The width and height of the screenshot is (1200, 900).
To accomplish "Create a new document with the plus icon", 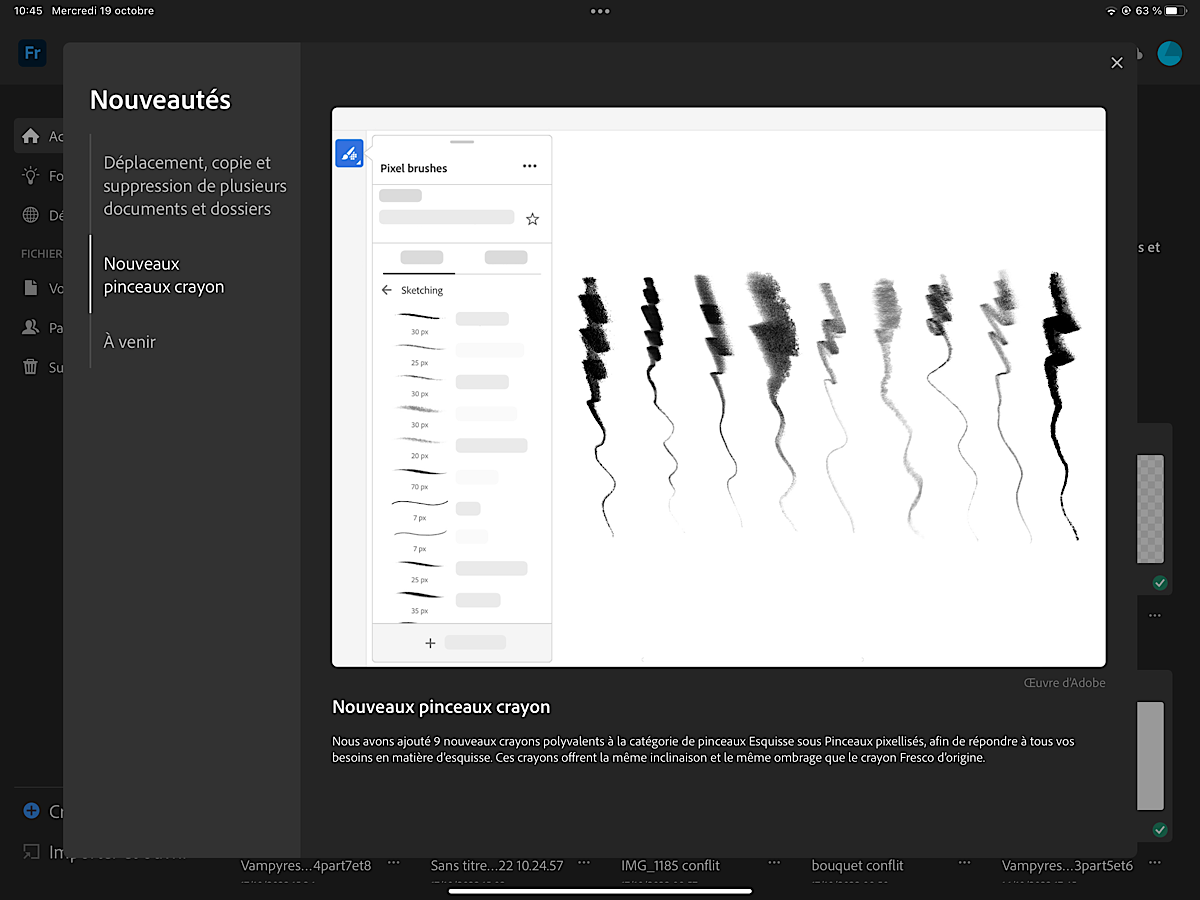I will click(31, 811).
